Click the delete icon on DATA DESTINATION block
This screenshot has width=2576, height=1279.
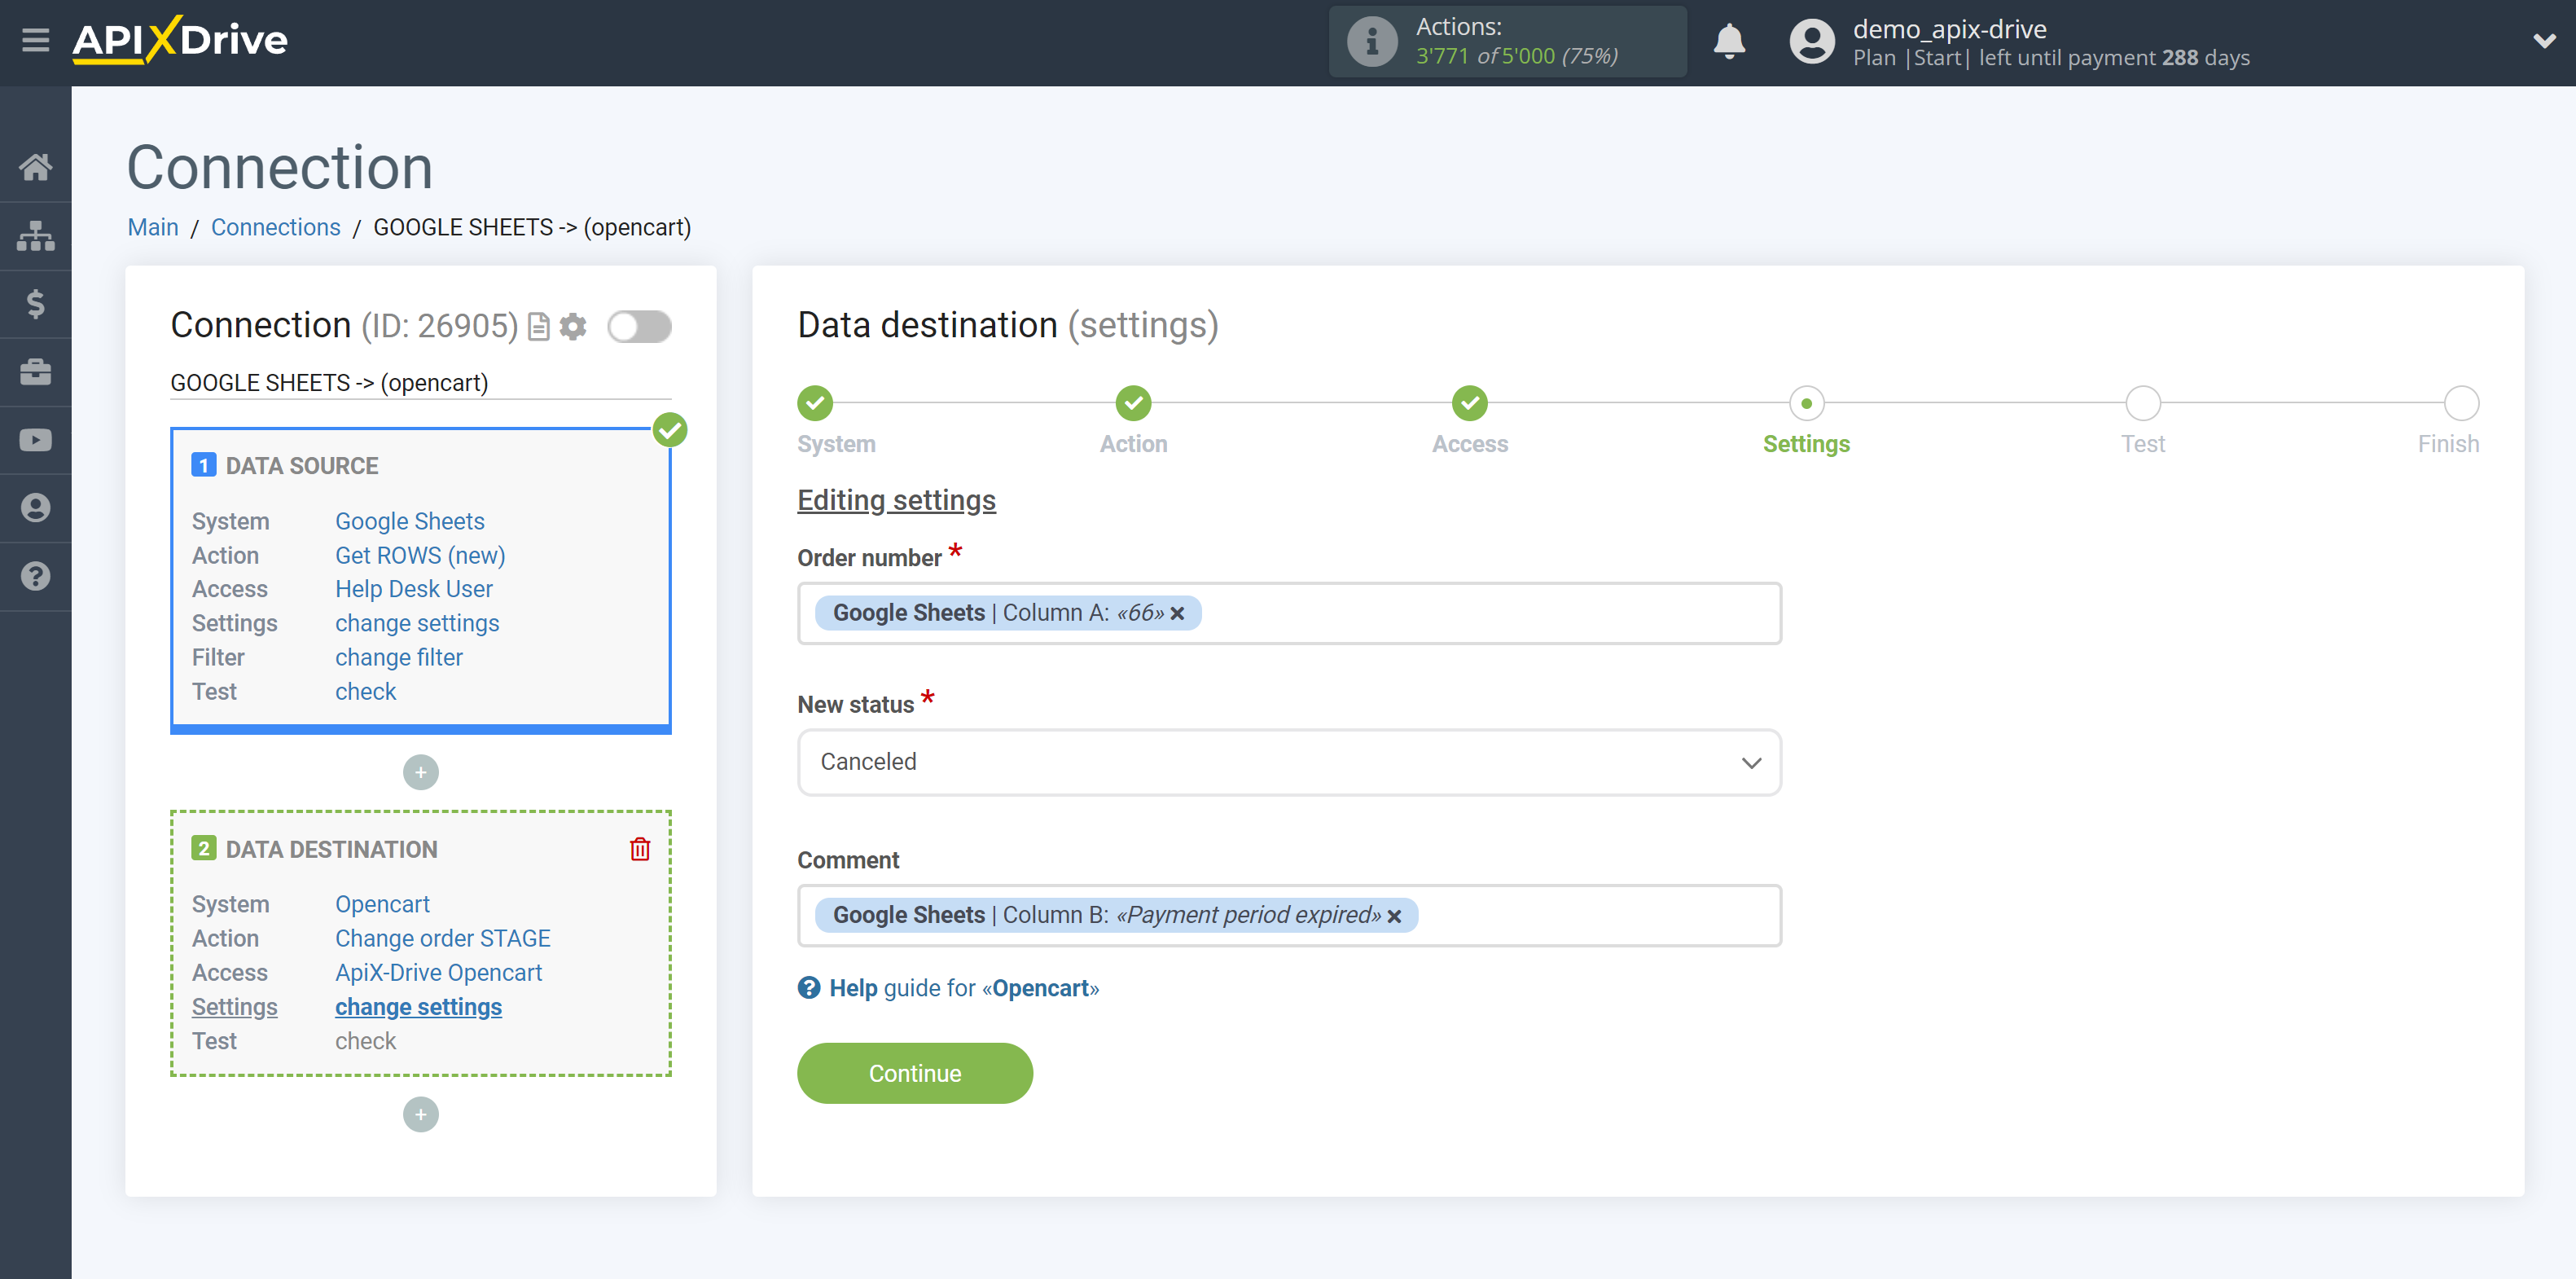pyautogui.click(x=643, y=848)
